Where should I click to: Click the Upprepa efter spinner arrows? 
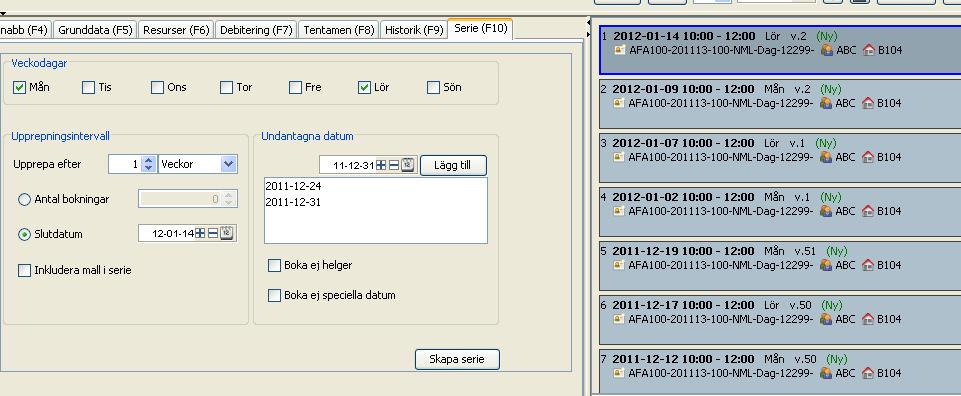[x=149, y=164]
